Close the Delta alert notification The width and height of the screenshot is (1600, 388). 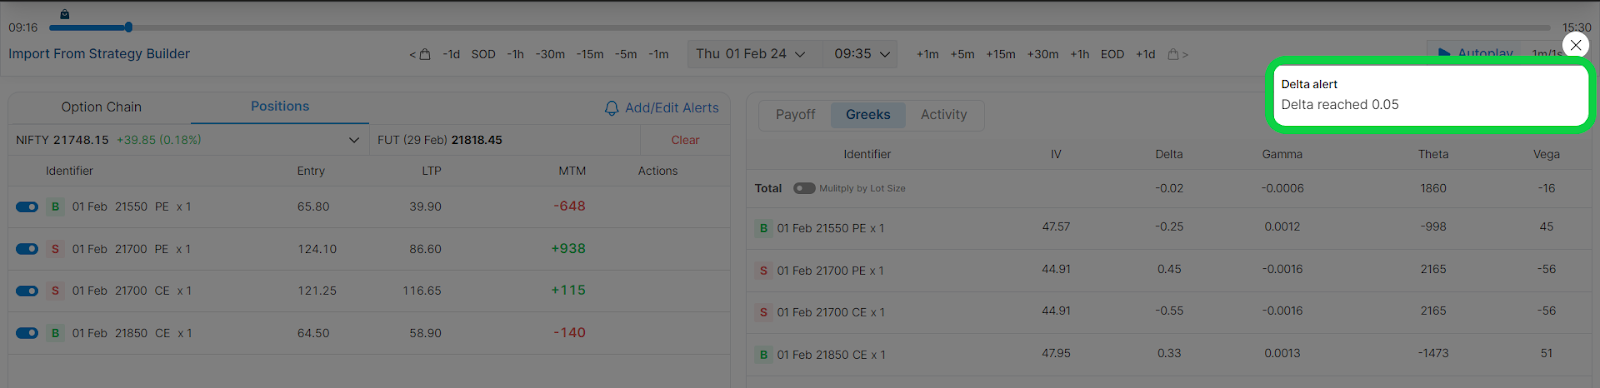coord(1576,45)
